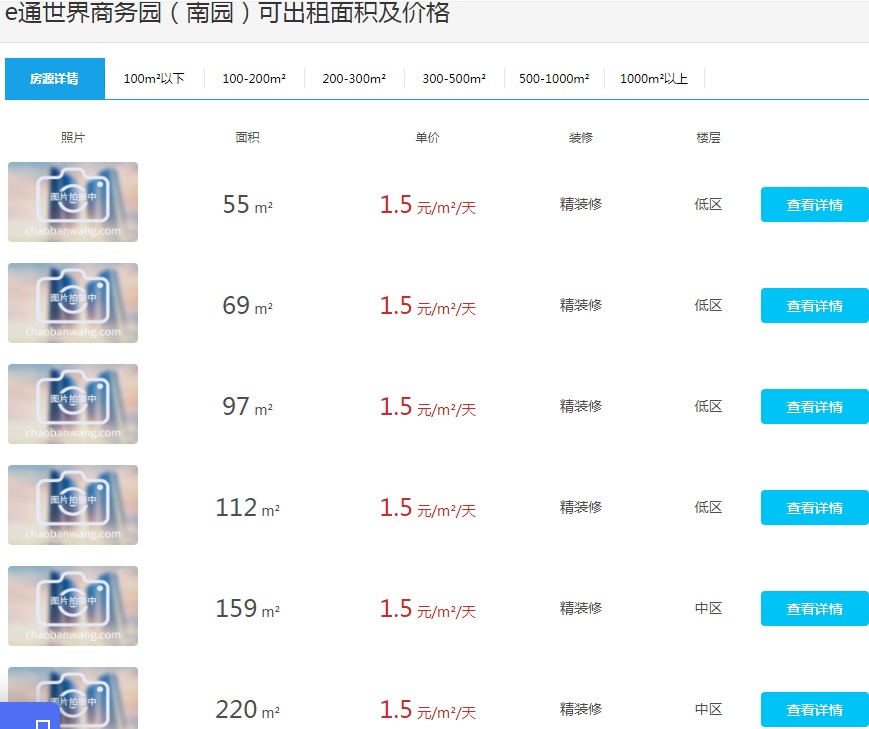Screen dimensions: 869x729
Task: Select the thumbnail for the 97 m² listing
Action: click(73, 404)
